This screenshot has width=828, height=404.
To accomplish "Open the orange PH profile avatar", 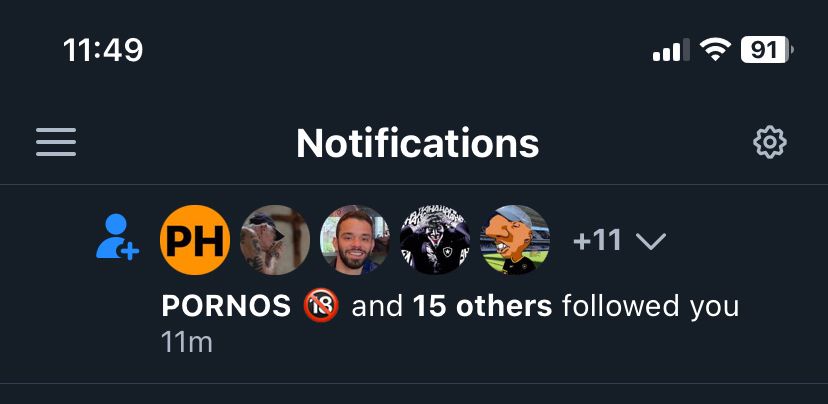I will click(x=195, y=240).
